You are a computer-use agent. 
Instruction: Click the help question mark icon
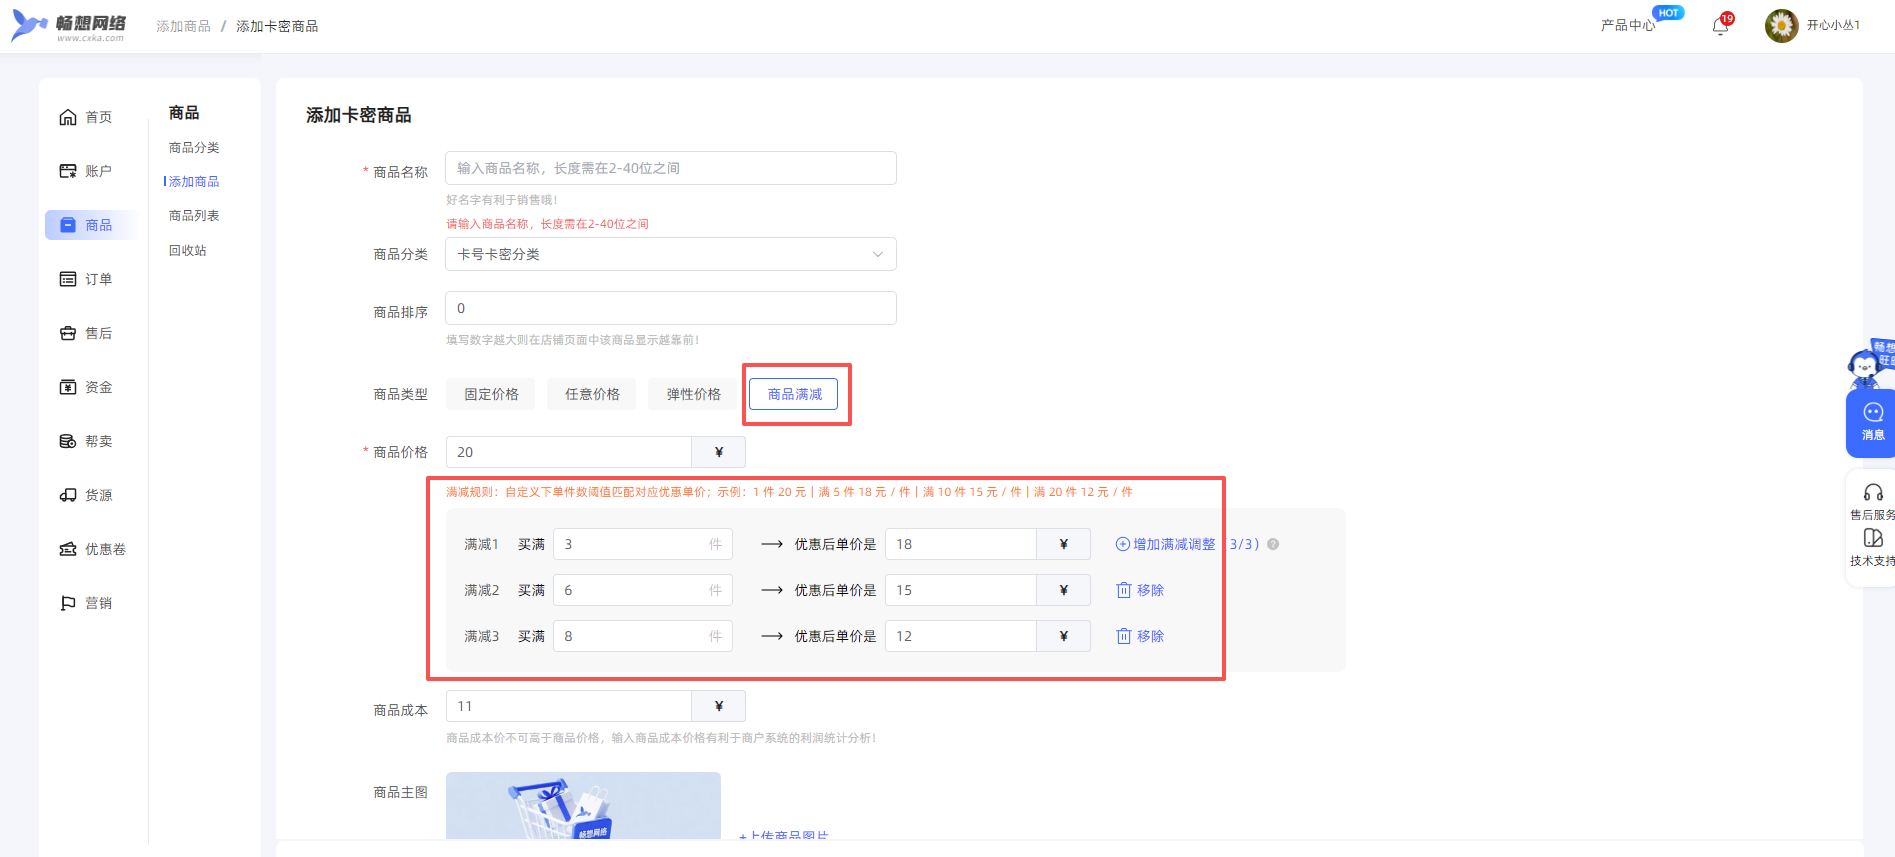[x=1273, y=545]
